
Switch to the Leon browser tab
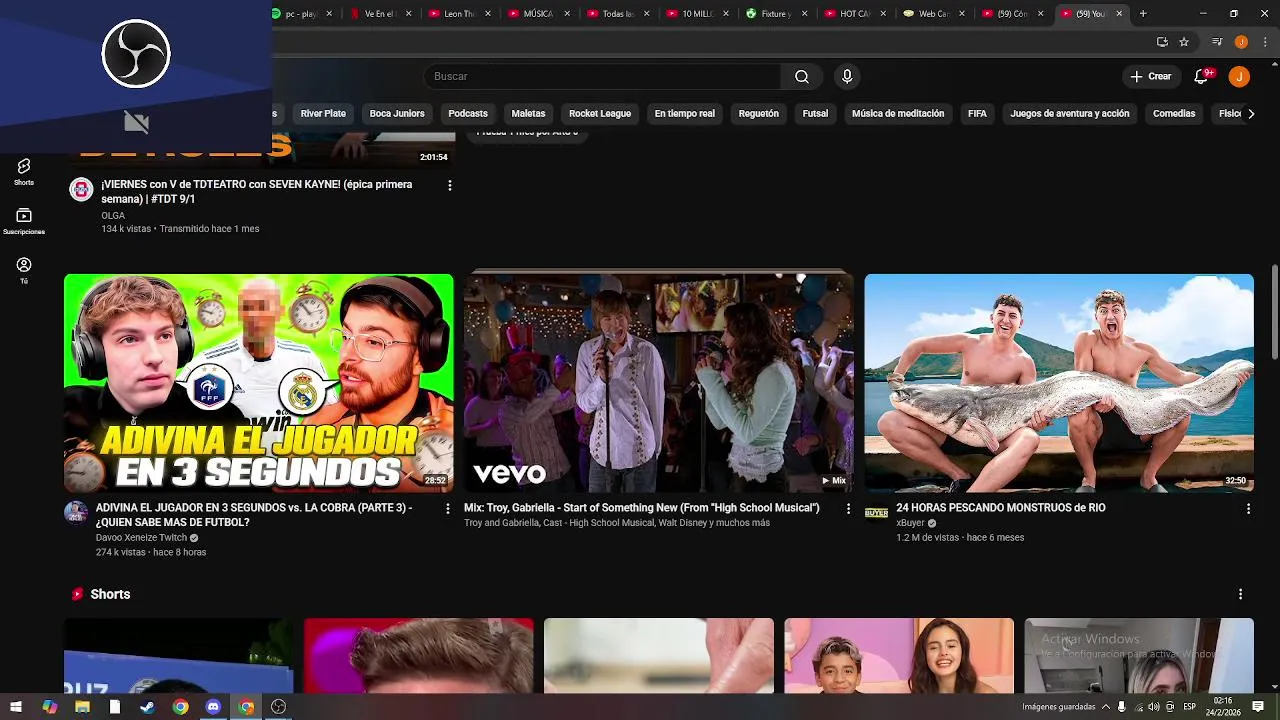click(x=458, y=14)
